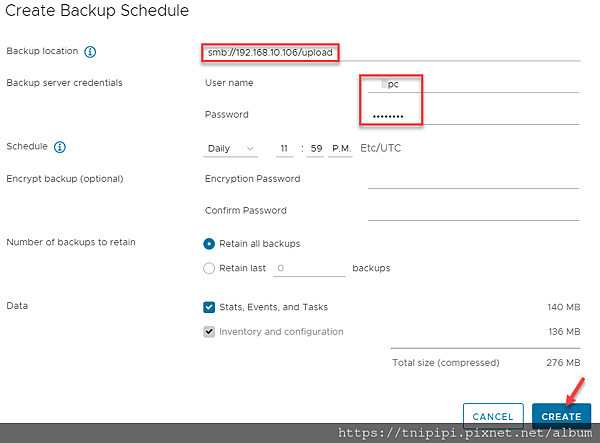Screen dimensions: 600x443
Task: Toggle Stats, Events, and Tasks checkbox
Action: (x=209, y=307)
